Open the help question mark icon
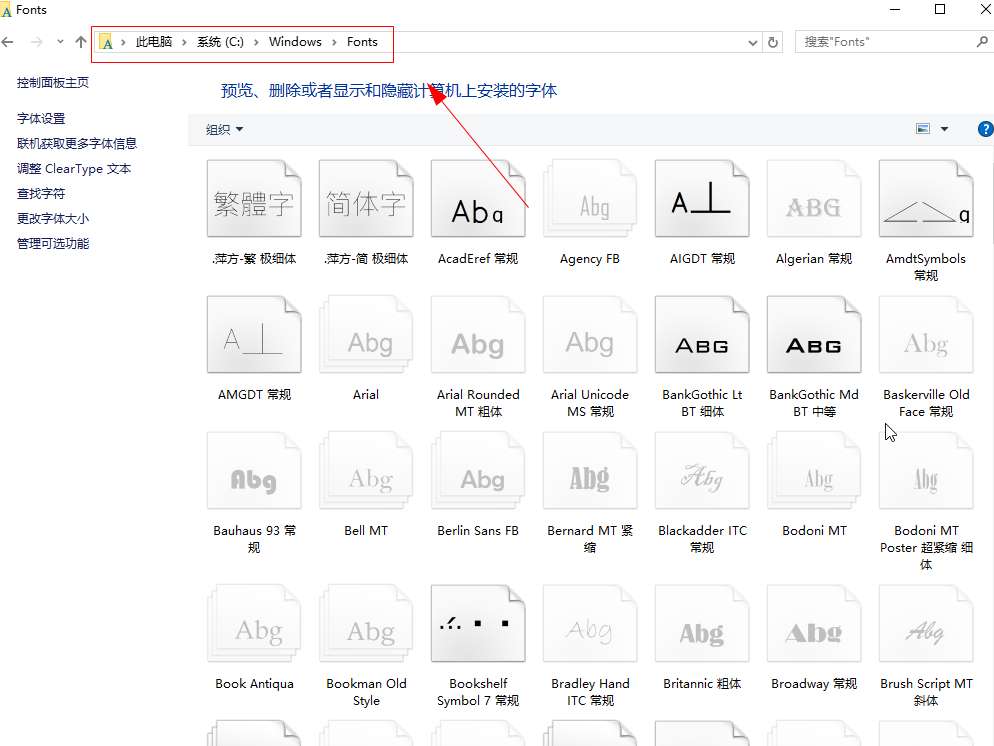The width and height of the screenshot is (994, 746). (x=986, y=129)
